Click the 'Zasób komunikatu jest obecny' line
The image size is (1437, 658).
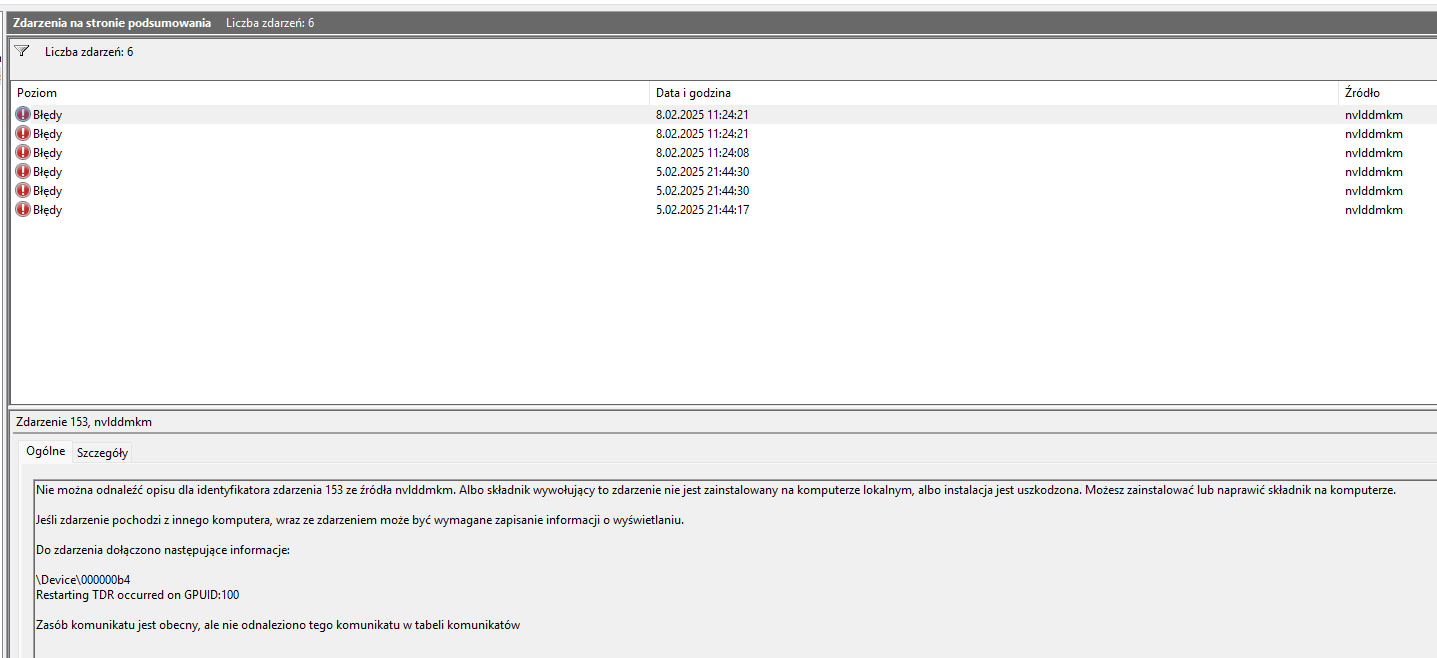click(278, 625)
